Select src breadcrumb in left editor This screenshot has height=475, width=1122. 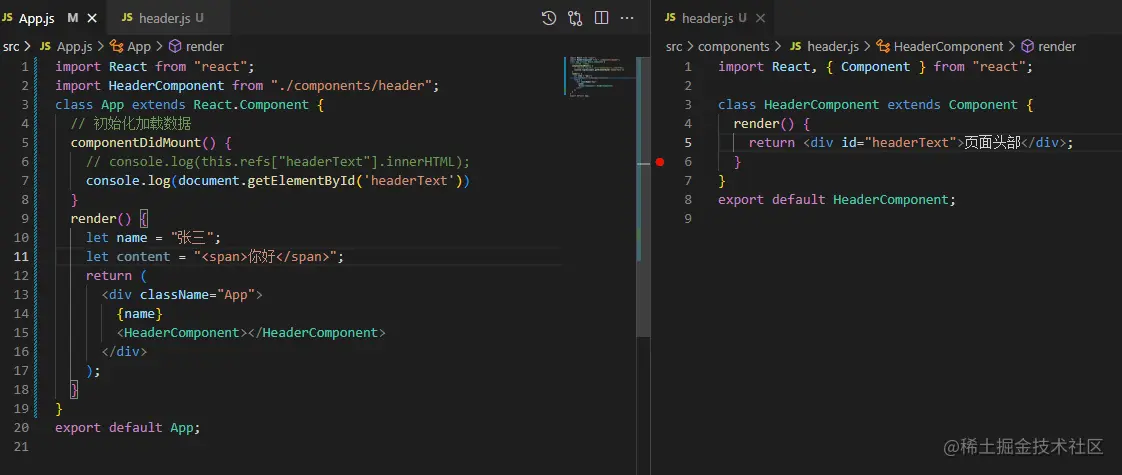tap(11, 46)
